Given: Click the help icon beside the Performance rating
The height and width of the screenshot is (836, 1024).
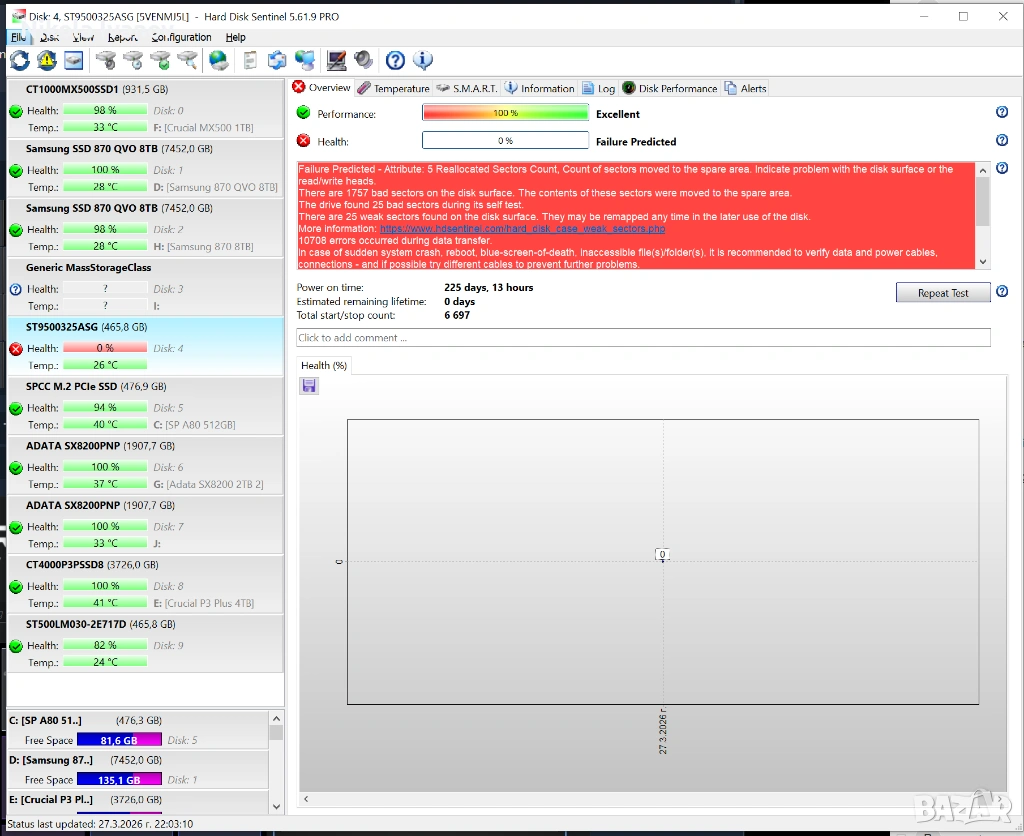Looking at the screenshot, I should (1001, 113).
